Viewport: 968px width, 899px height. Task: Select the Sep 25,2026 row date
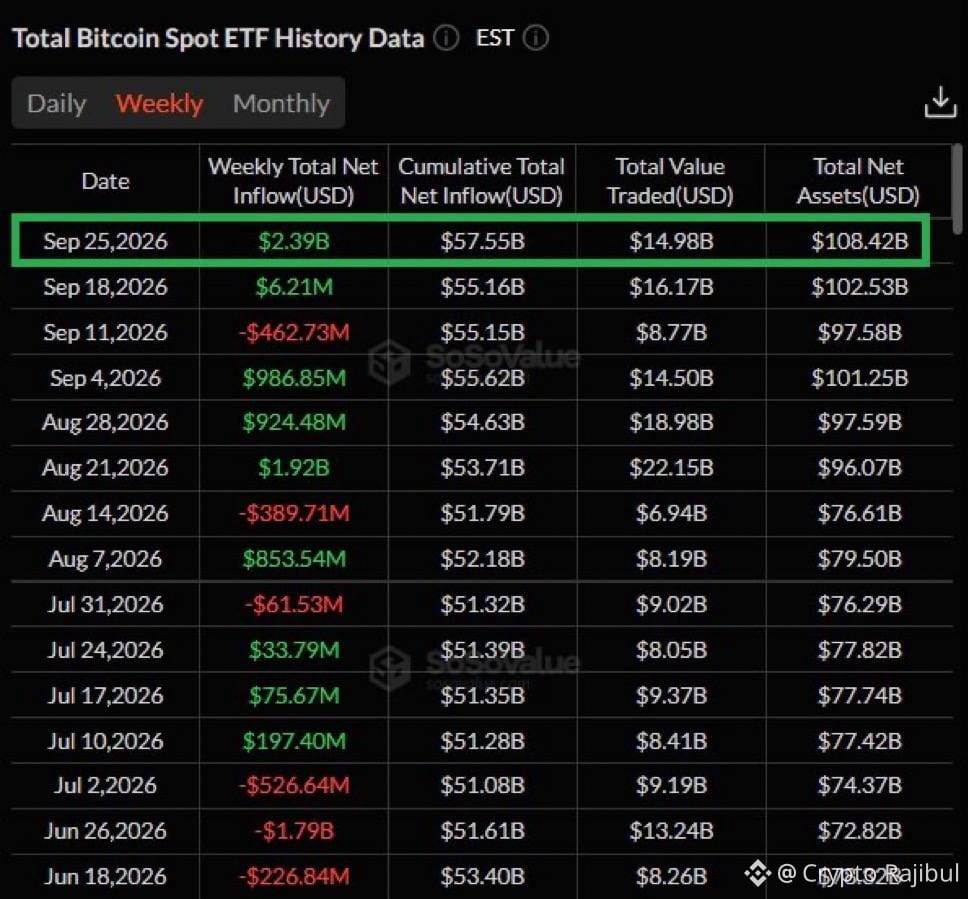[x=106, y=241]
